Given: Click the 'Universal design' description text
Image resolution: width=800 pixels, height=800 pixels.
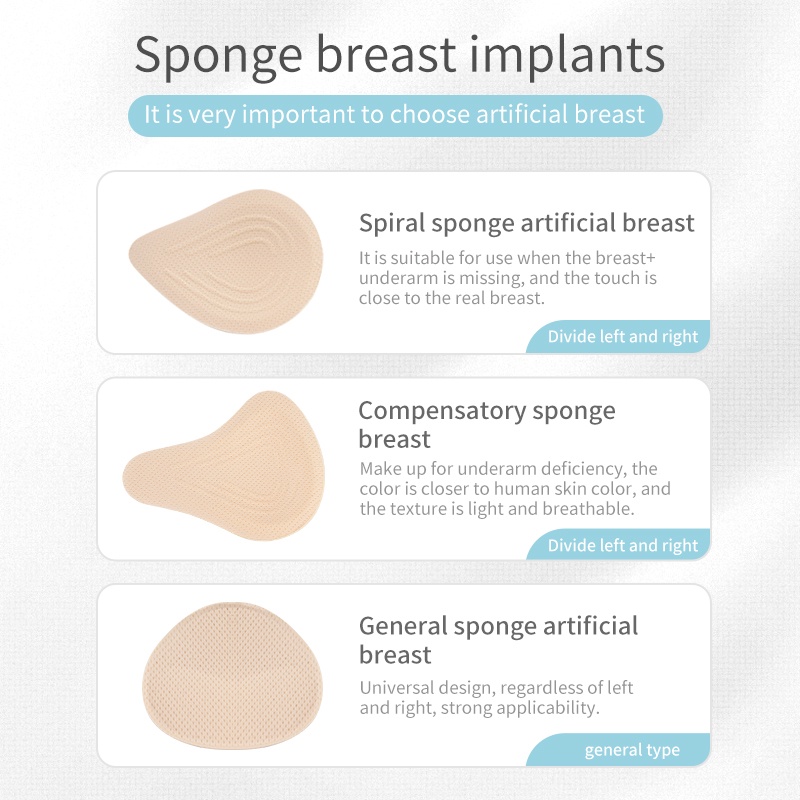Looking at the screenshot, I should pos(496,697).
